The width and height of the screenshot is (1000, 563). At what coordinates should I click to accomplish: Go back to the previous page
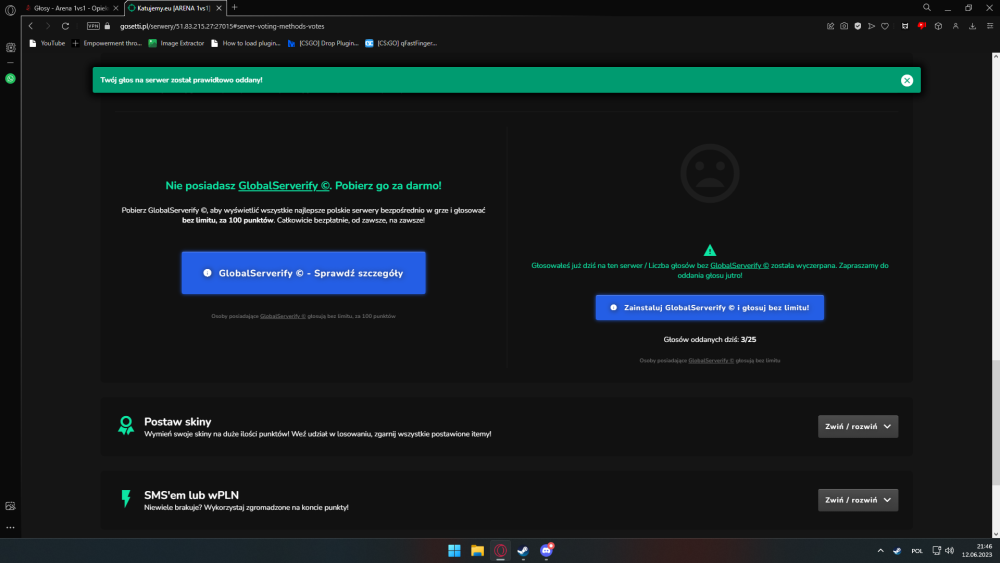click(x=31, y=26)
